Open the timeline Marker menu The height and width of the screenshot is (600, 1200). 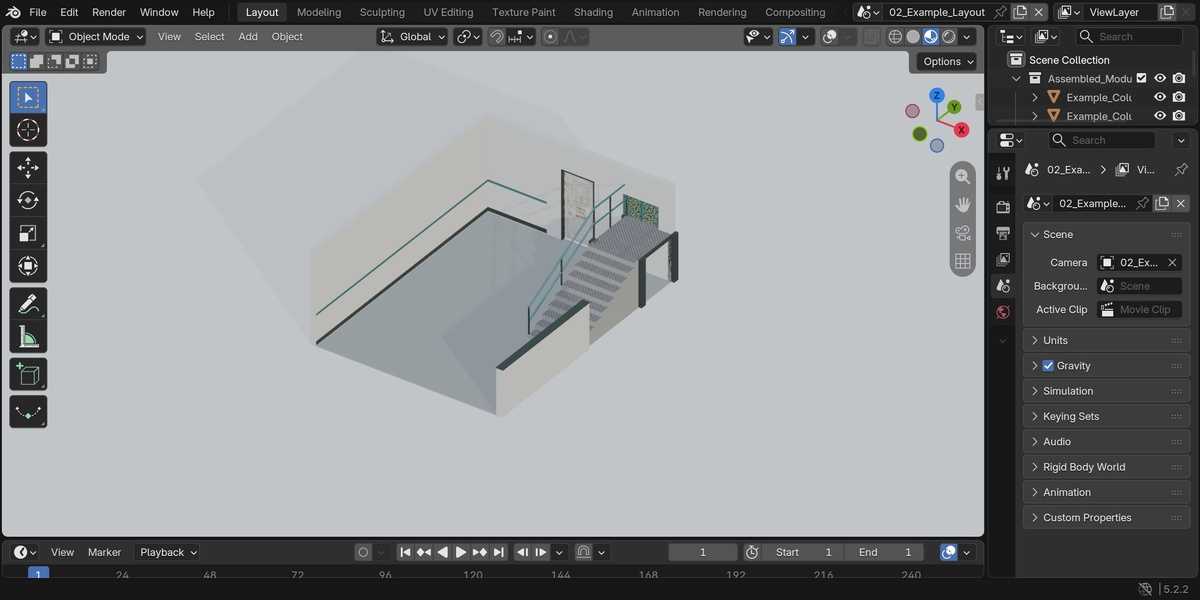tap(104, 552)
